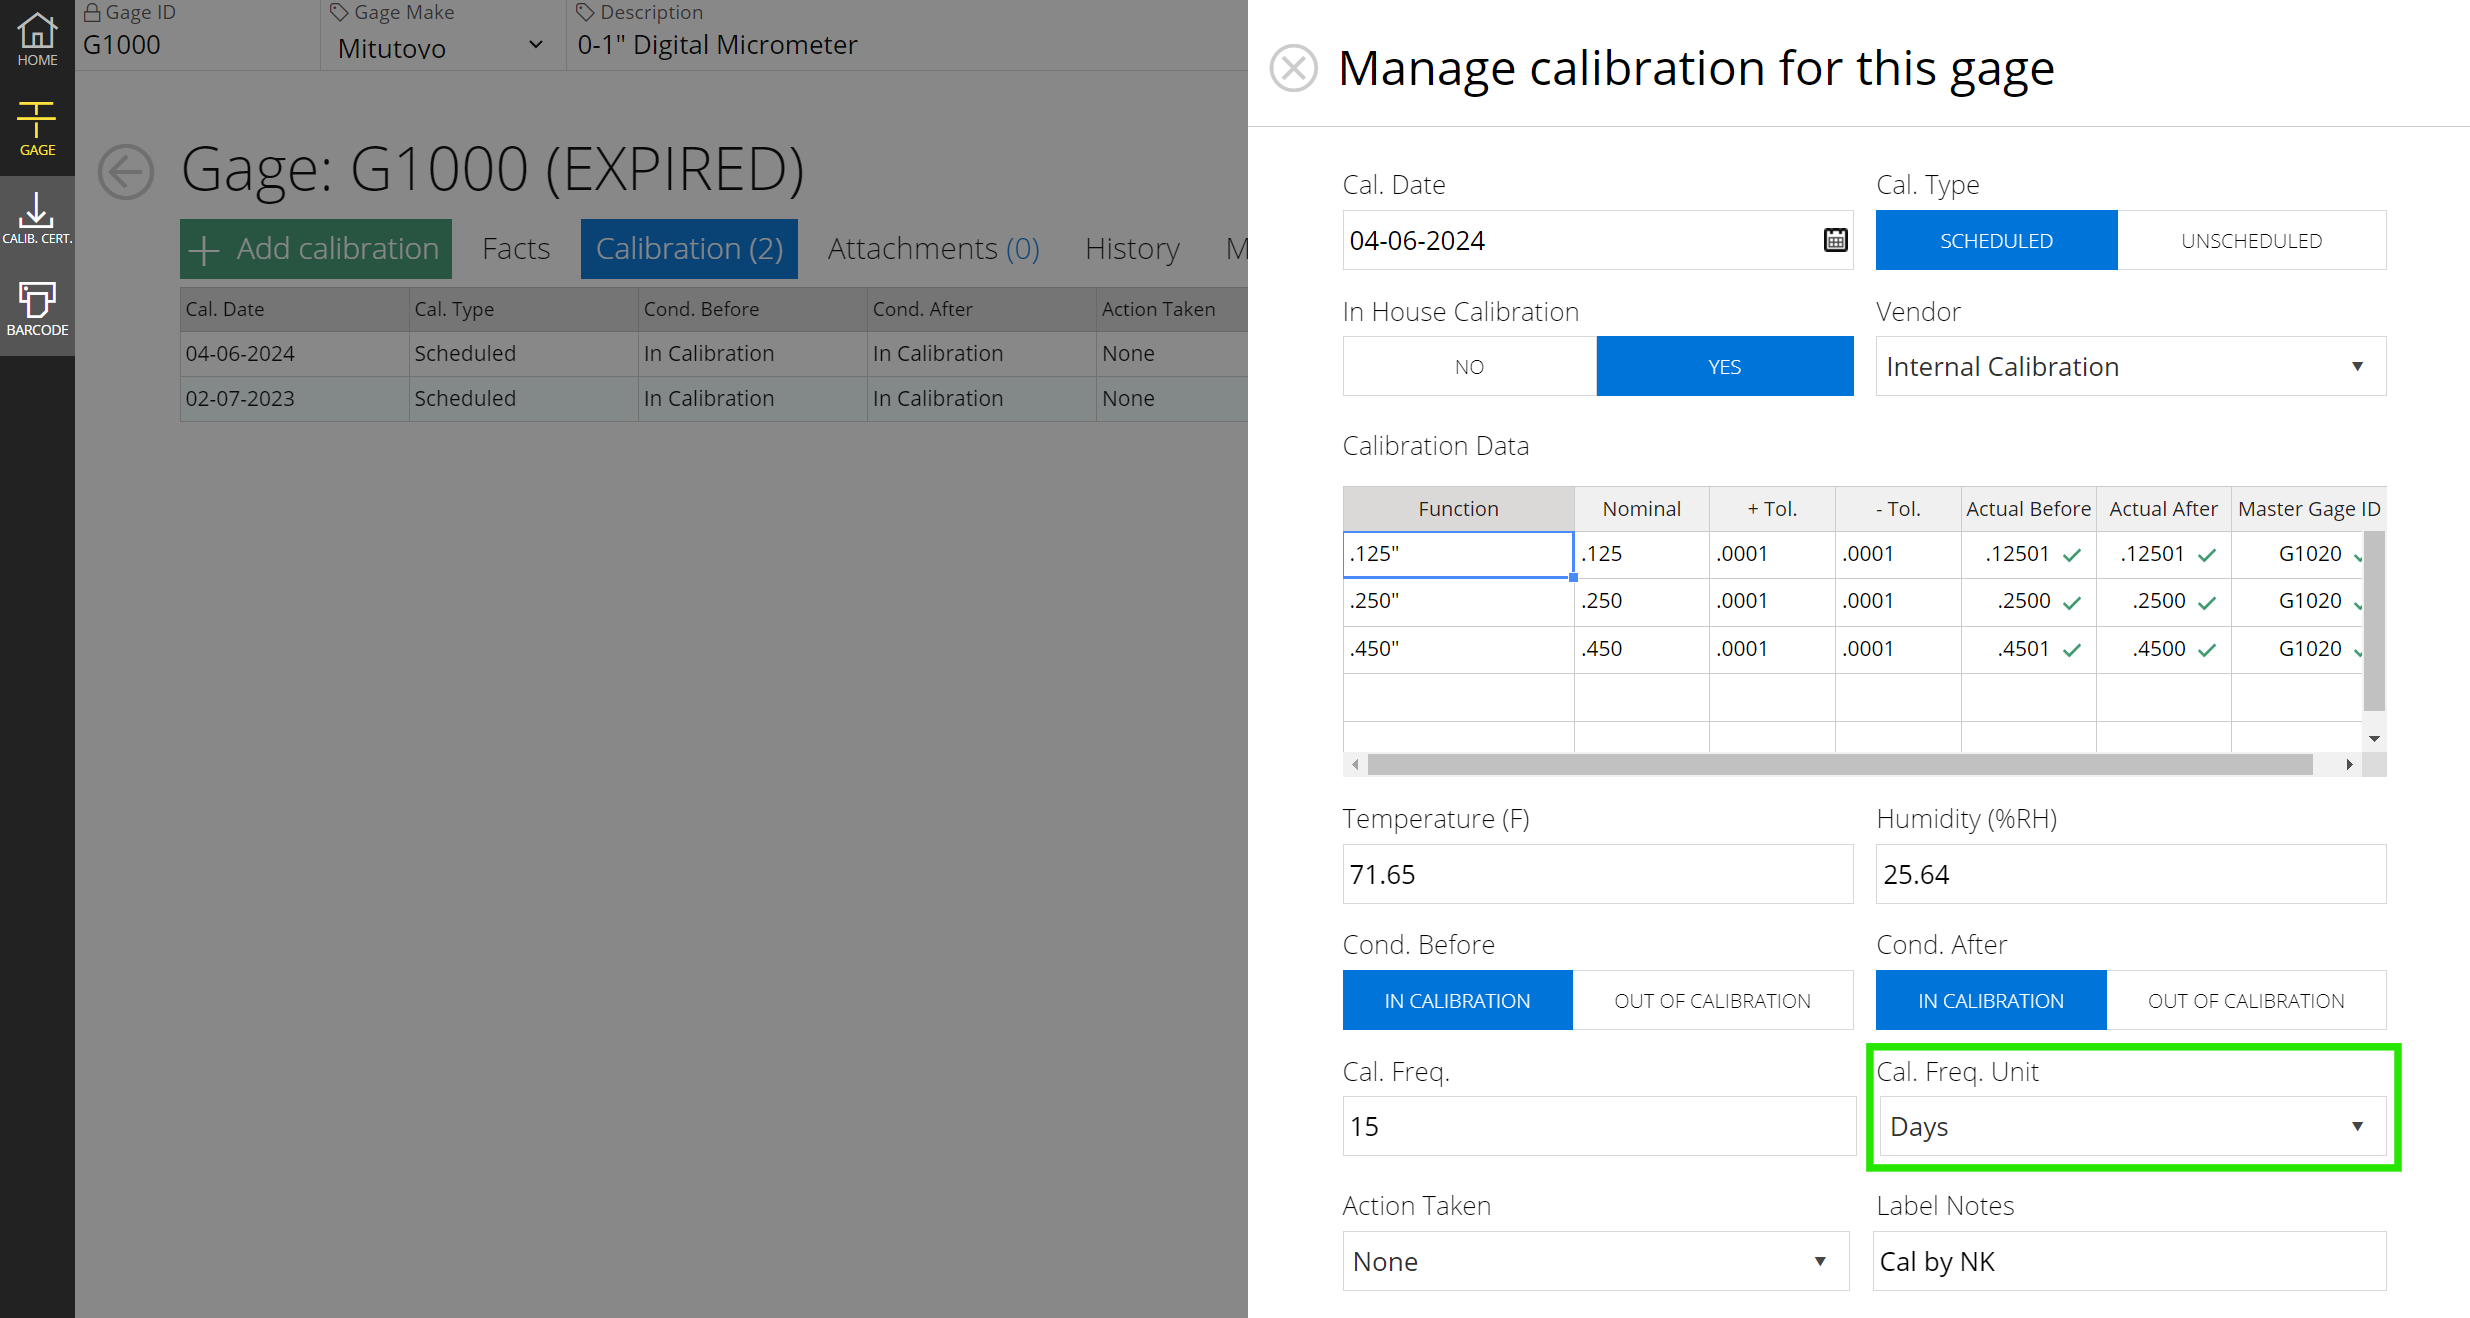
Task: Click the tag icon beside Description
Action: tap(585, 13)
